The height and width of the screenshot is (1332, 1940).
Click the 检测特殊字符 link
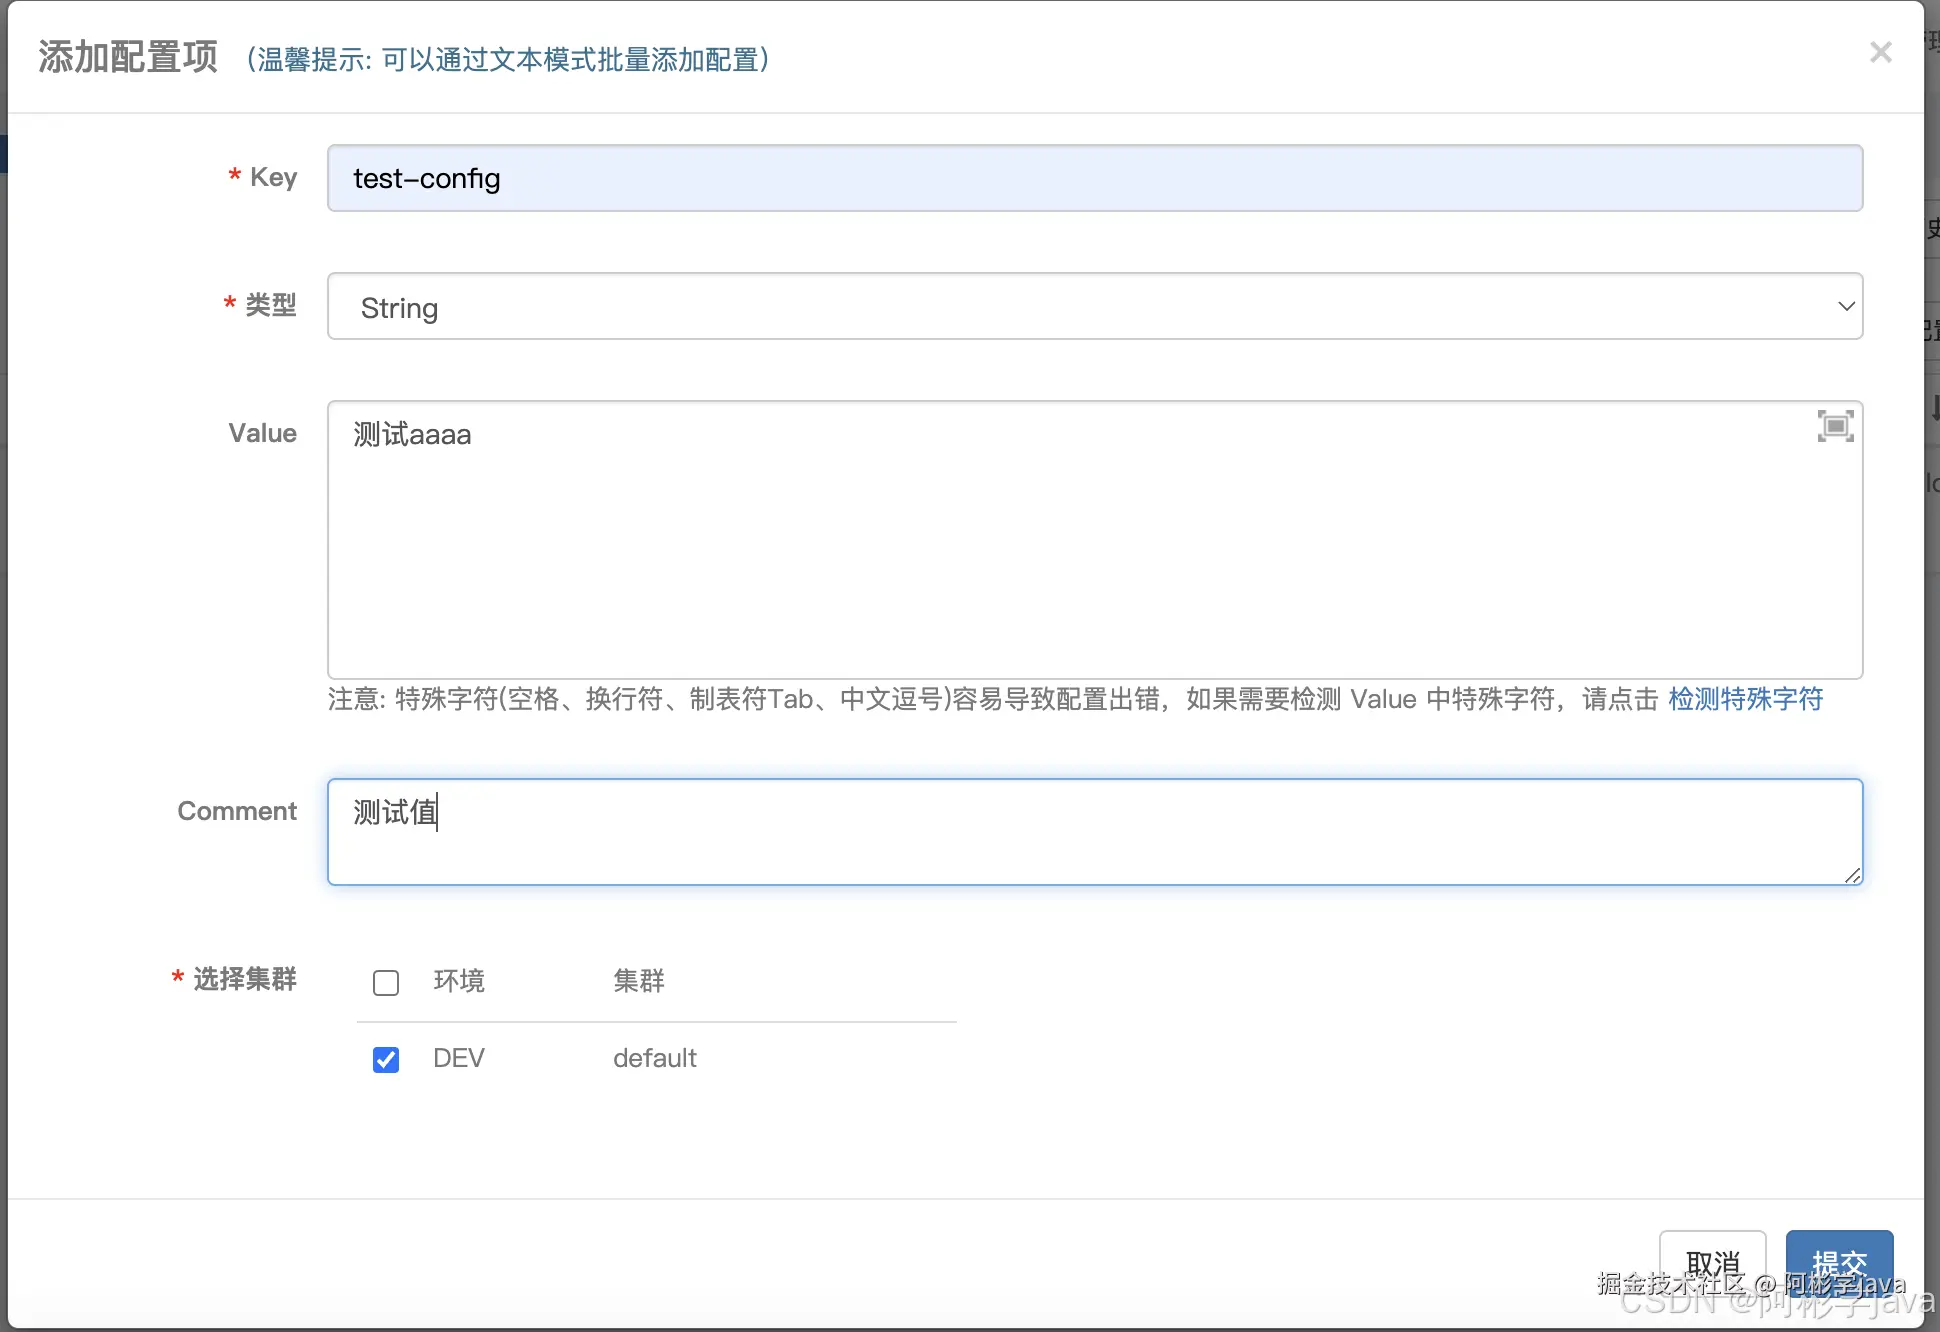[x=1744, y=699]
